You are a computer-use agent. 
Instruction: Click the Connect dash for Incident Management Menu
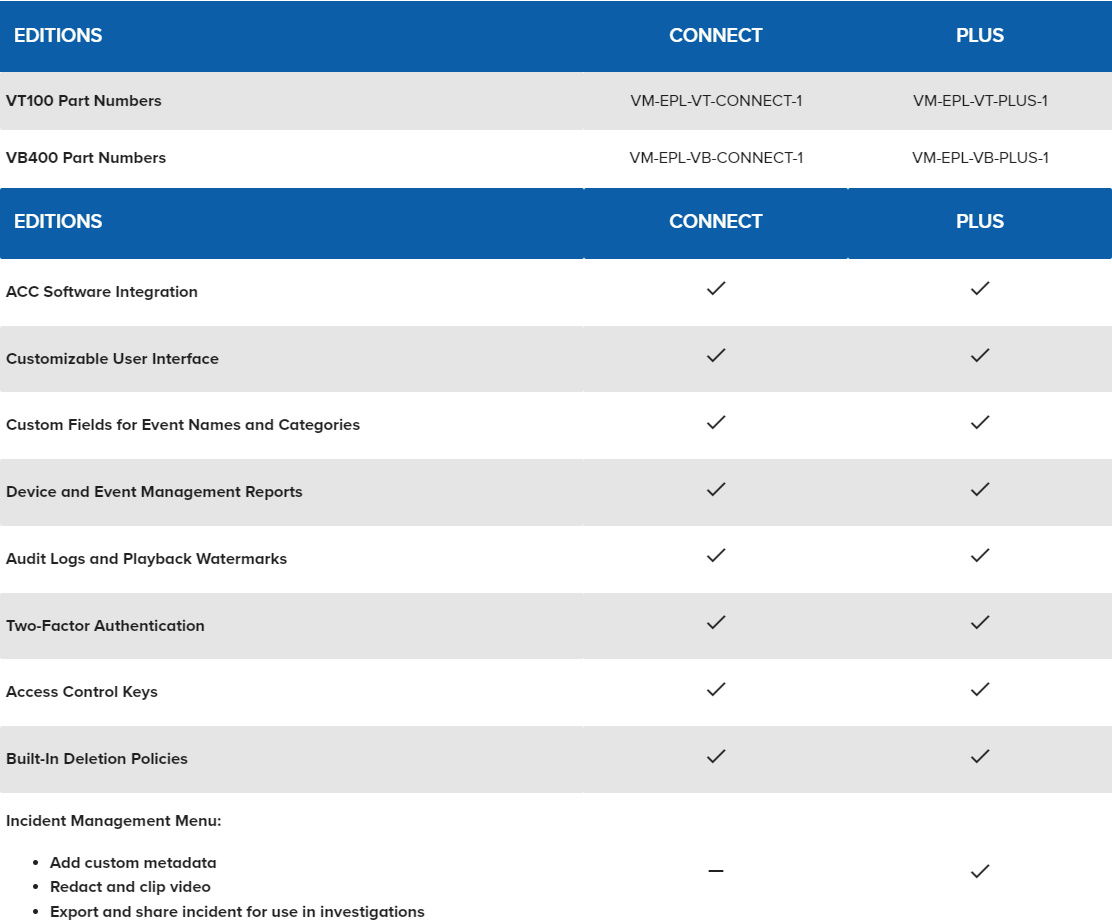tap(716, 871)
